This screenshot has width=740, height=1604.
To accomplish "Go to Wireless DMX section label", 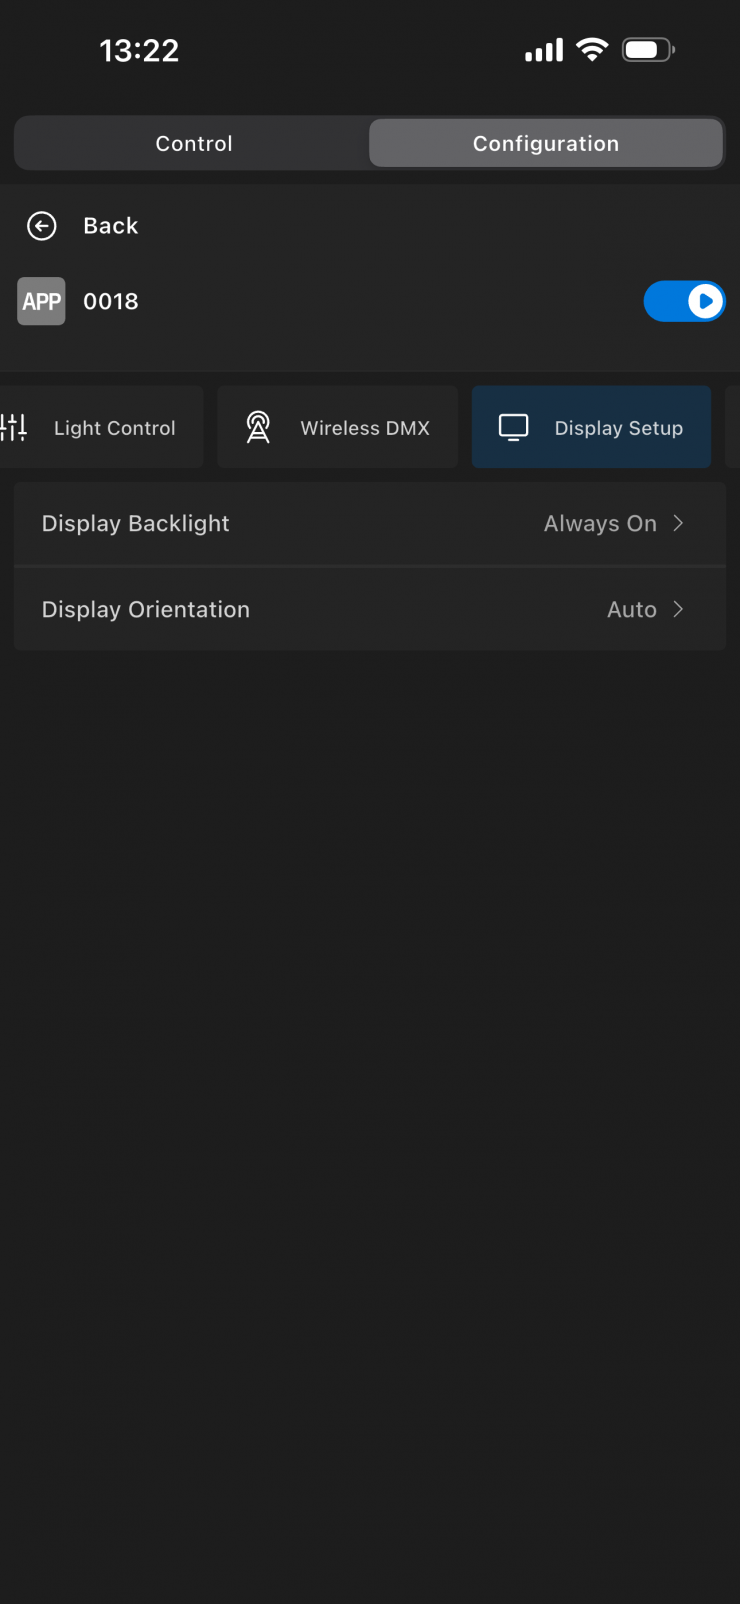I will coord(365,428).
